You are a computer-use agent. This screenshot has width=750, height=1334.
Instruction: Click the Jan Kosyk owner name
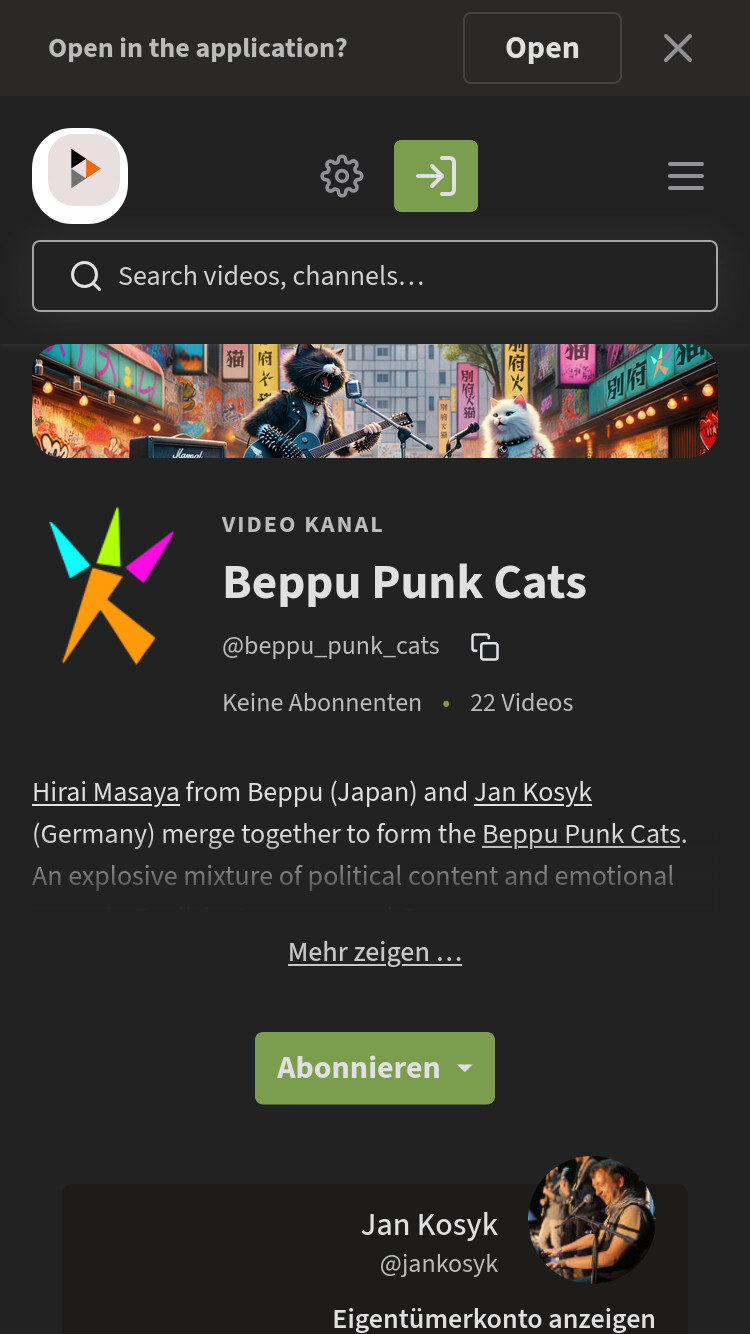point(430,1225)
